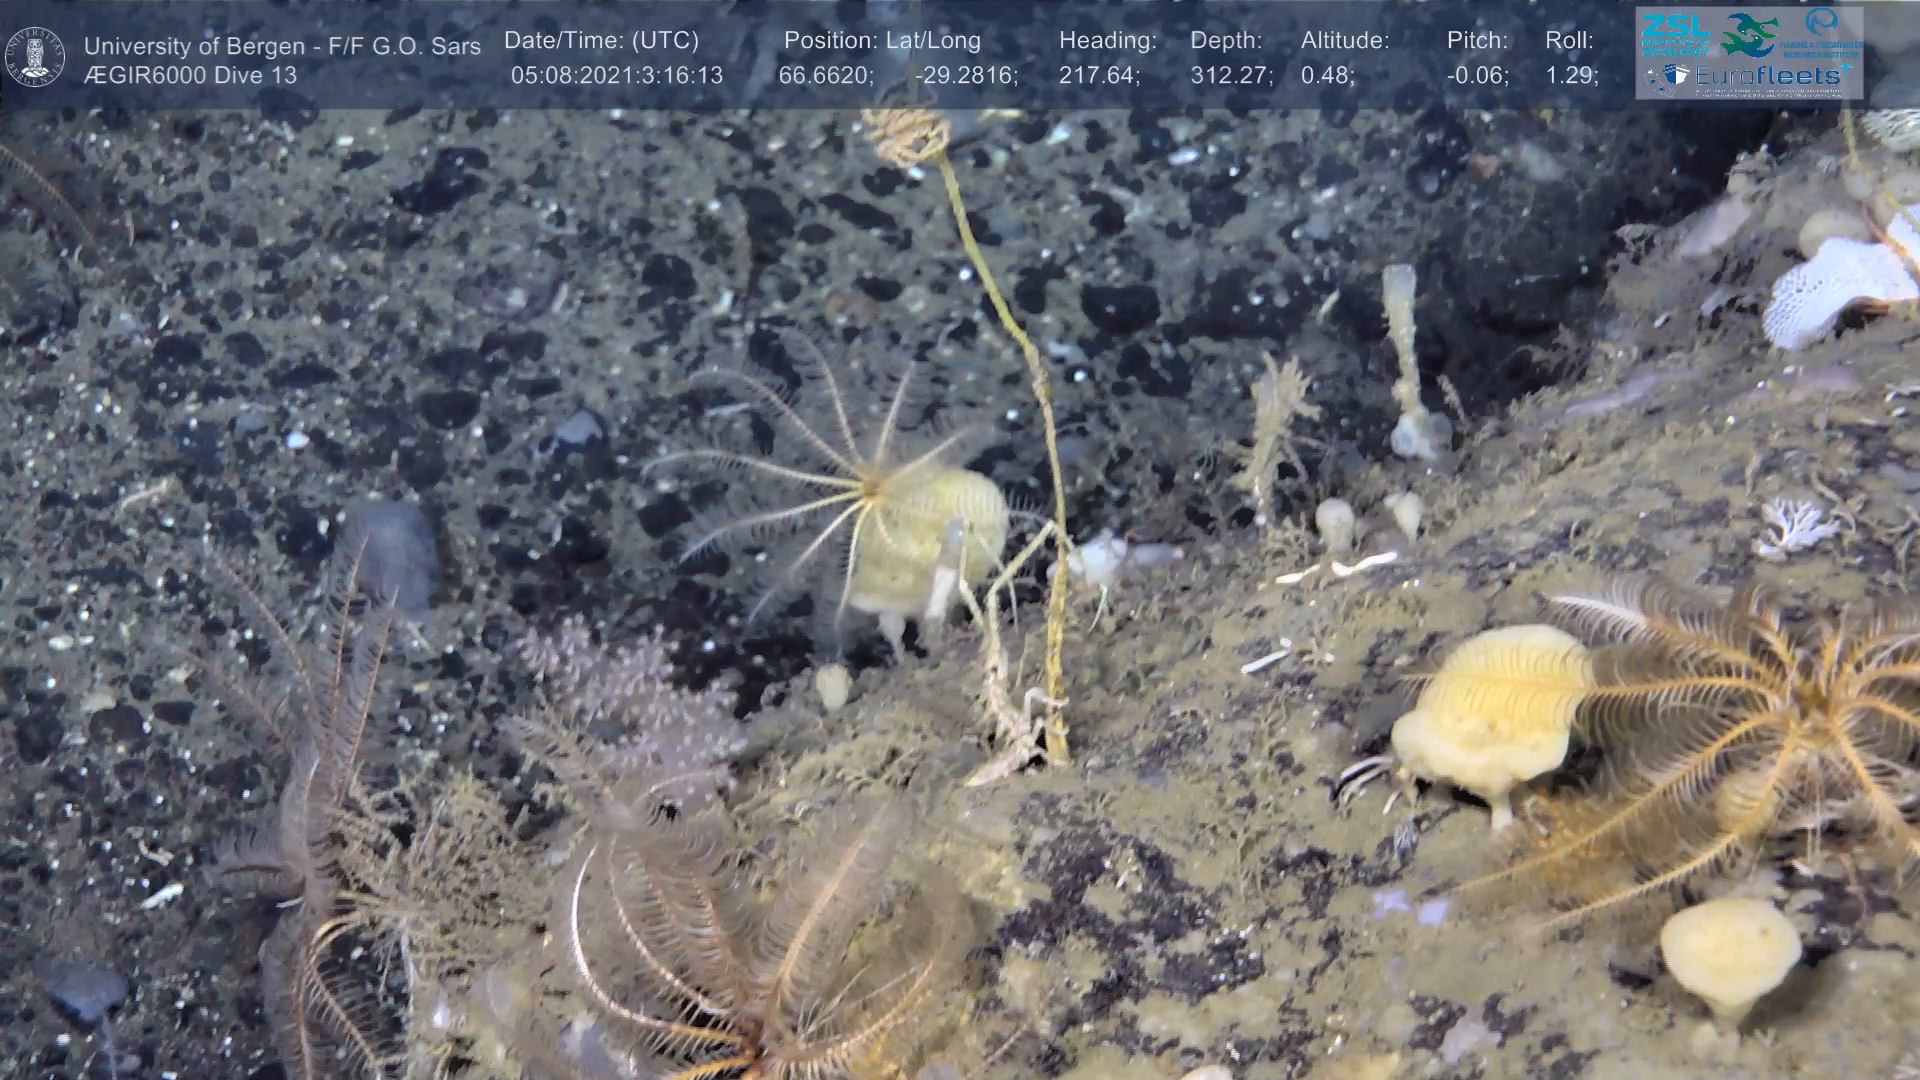Click the University of Bergen - F/F G.O. Sars text
This screenshot has width=1920, height=1080.
point(282,46)
